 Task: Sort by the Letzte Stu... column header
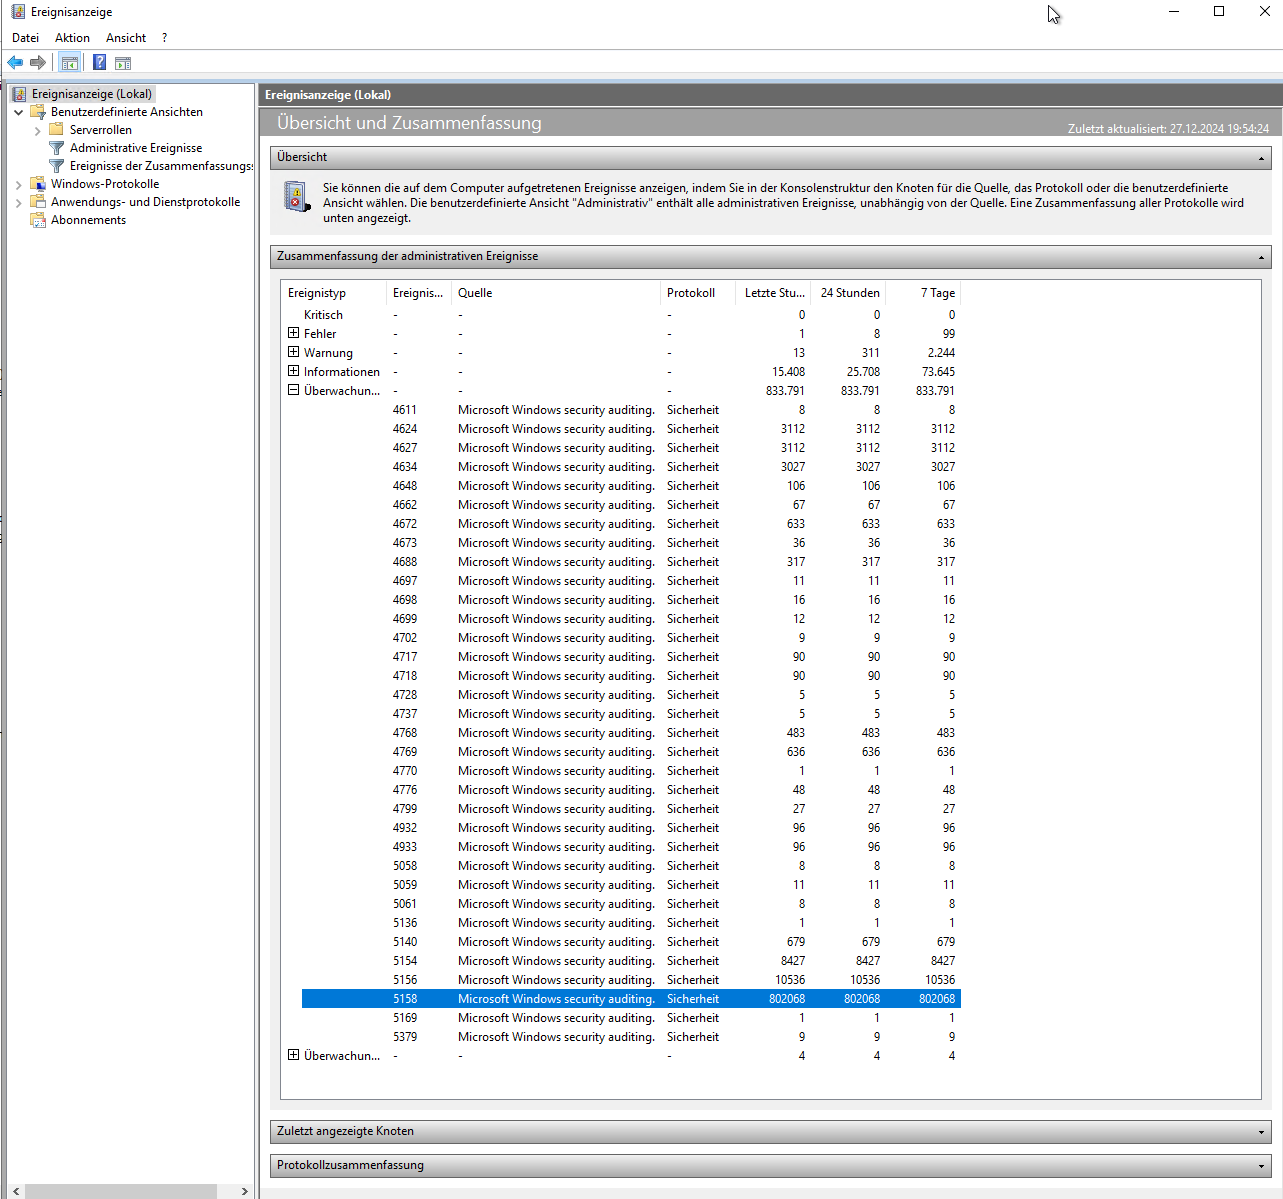click(772, 293)
